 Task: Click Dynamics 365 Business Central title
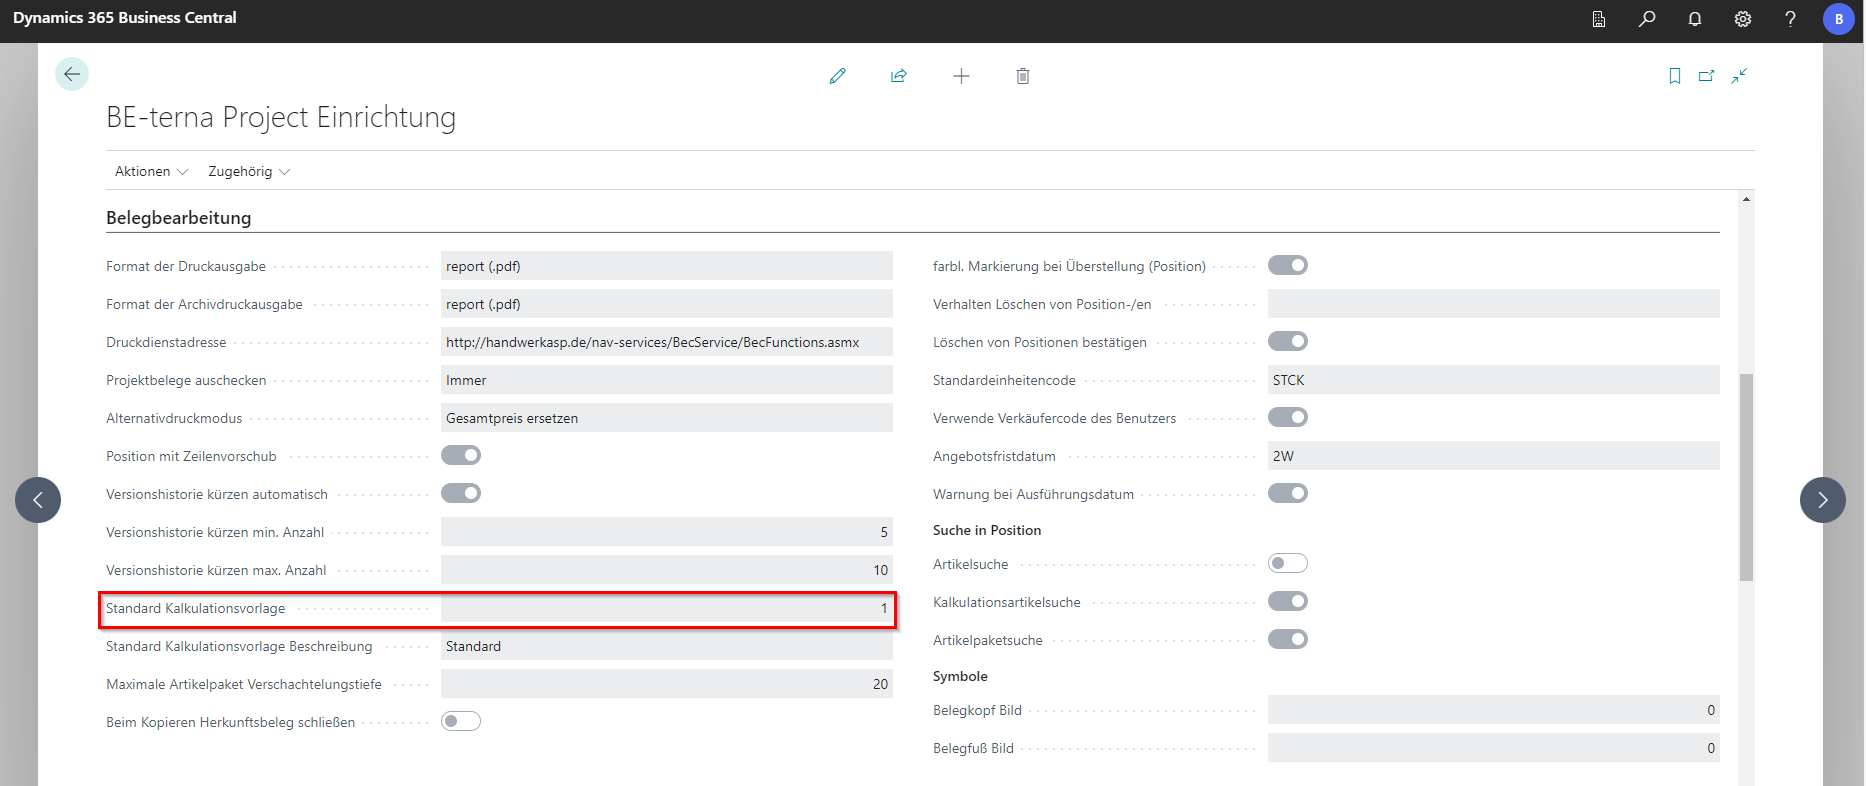click(x=125, y=18)
